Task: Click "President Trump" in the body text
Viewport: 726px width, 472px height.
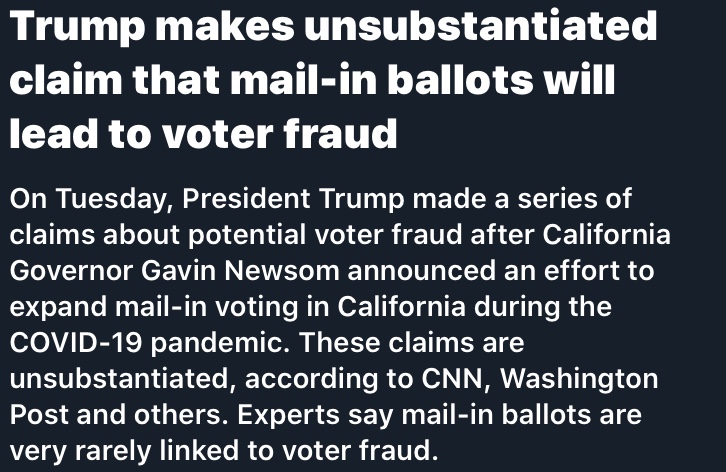Action: tap(285, 198)
